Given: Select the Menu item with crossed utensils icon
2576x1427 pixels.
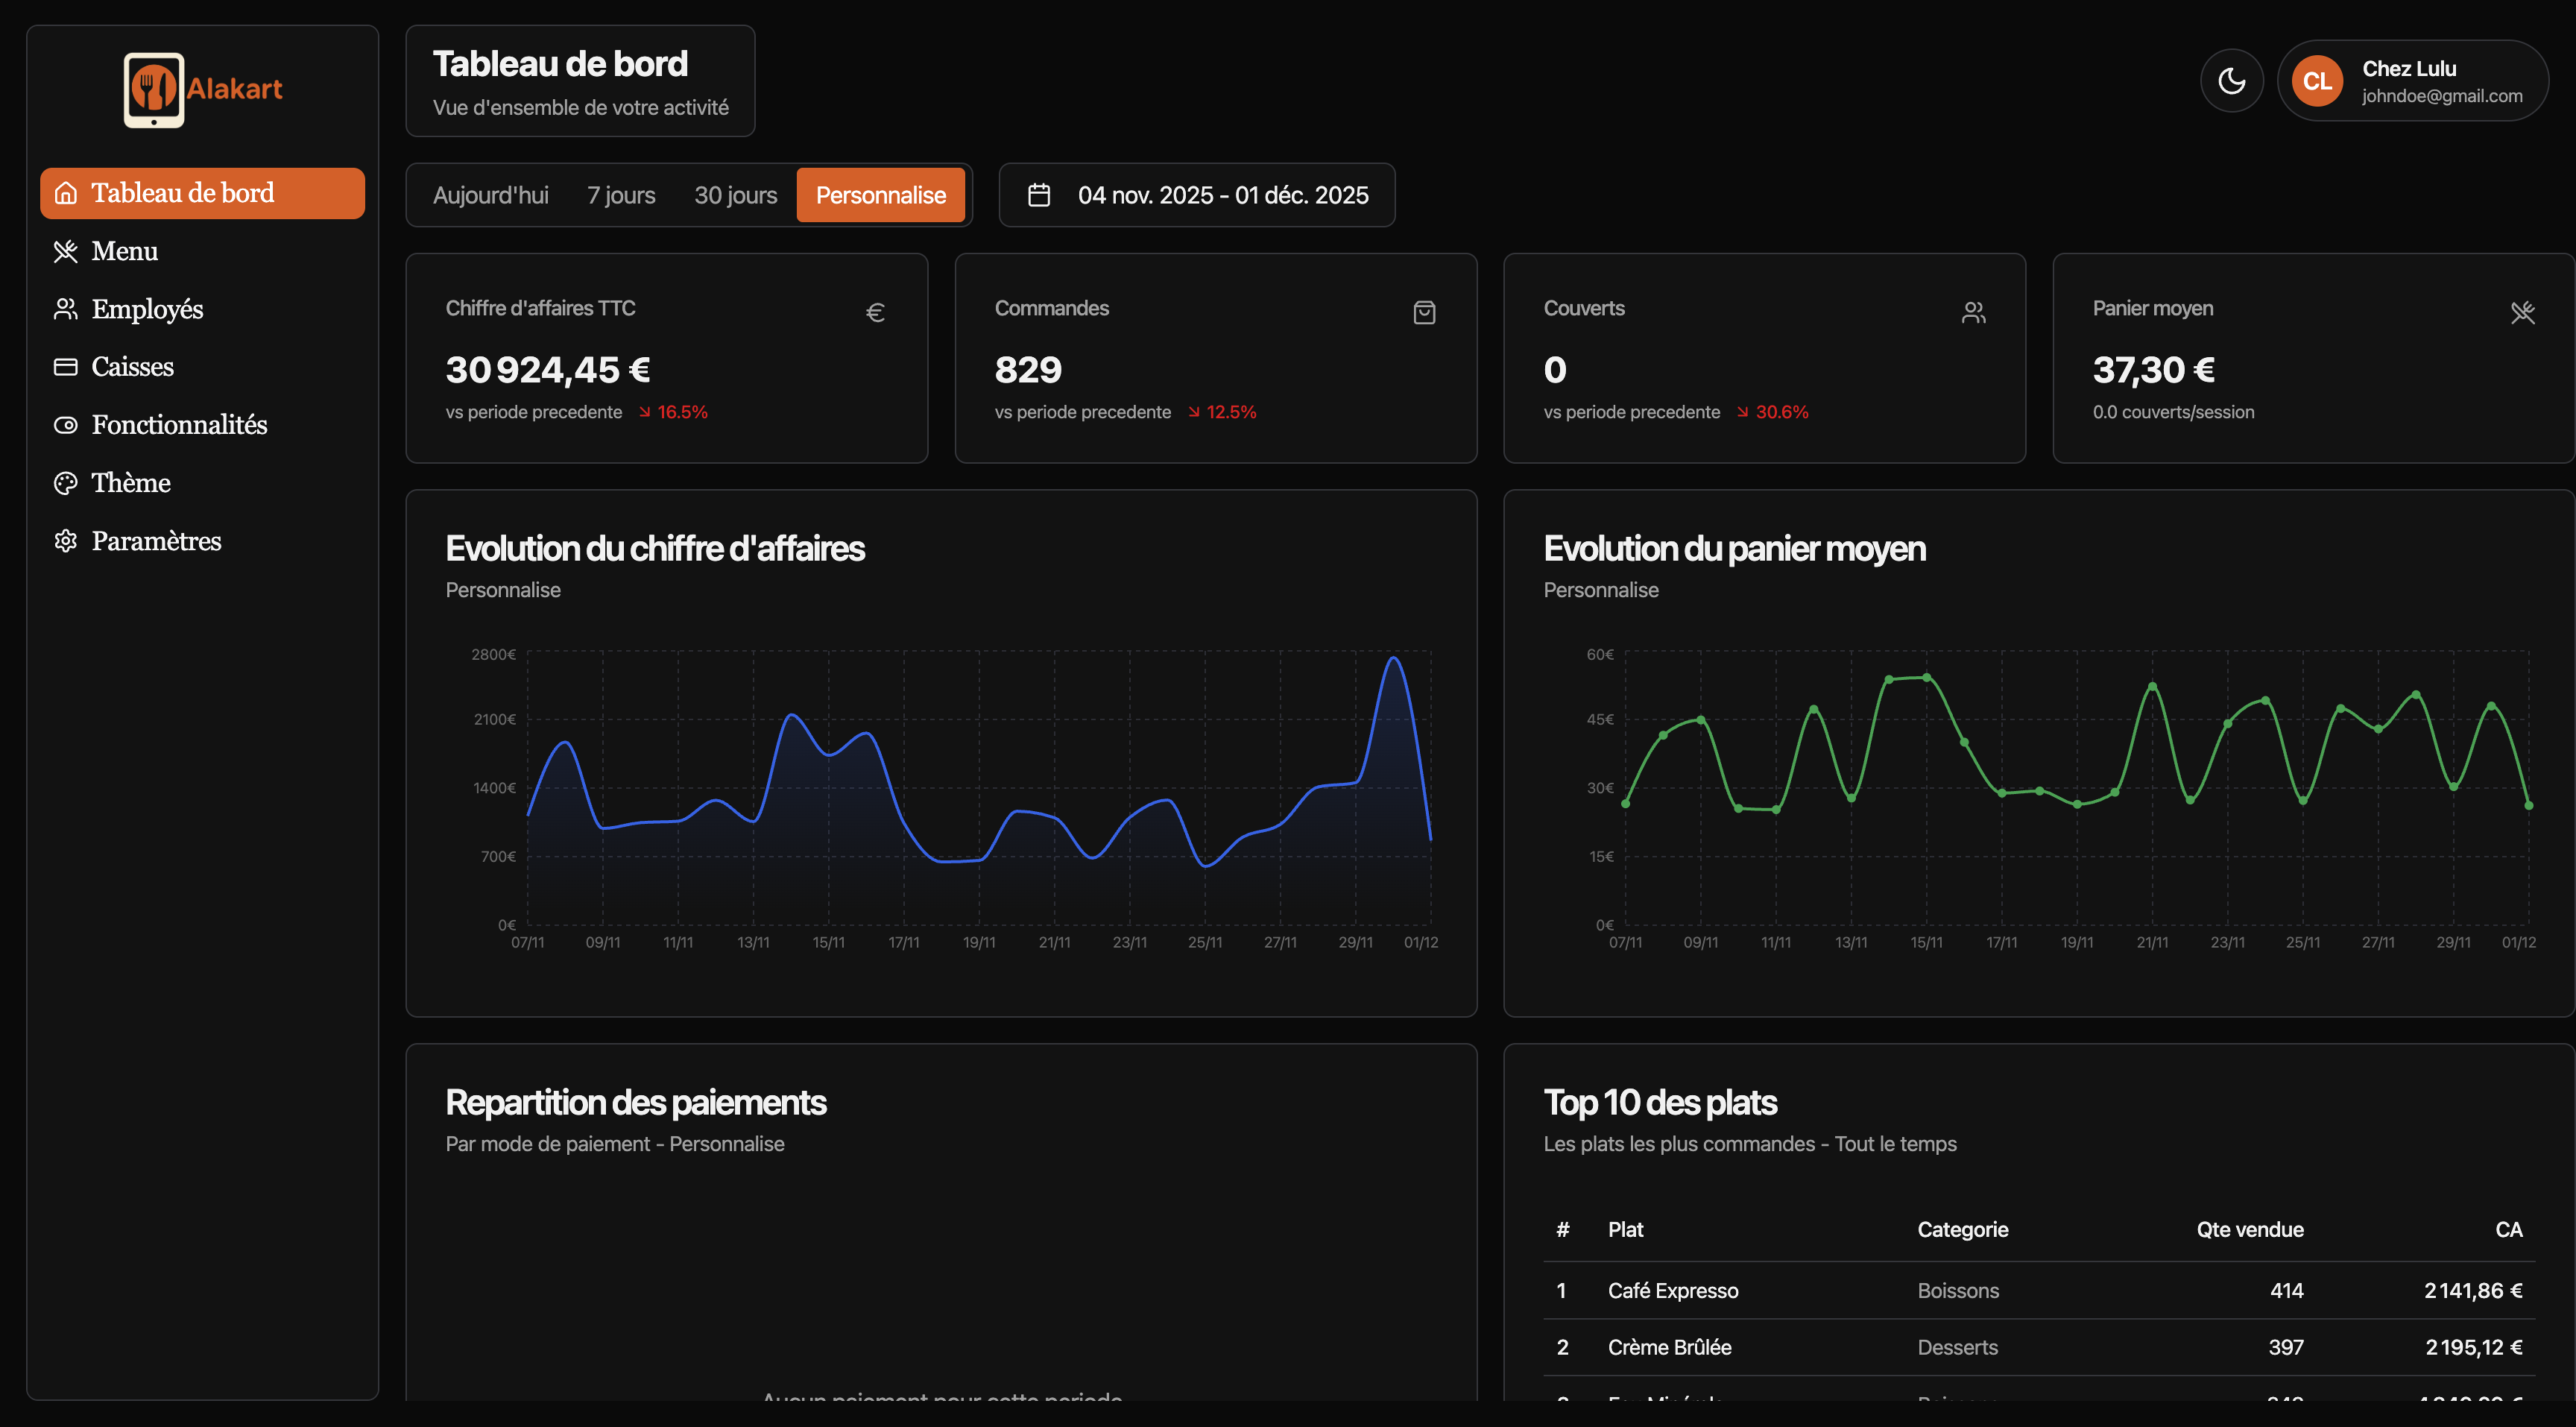Looking at the screenshot, I should click(124, 251).
